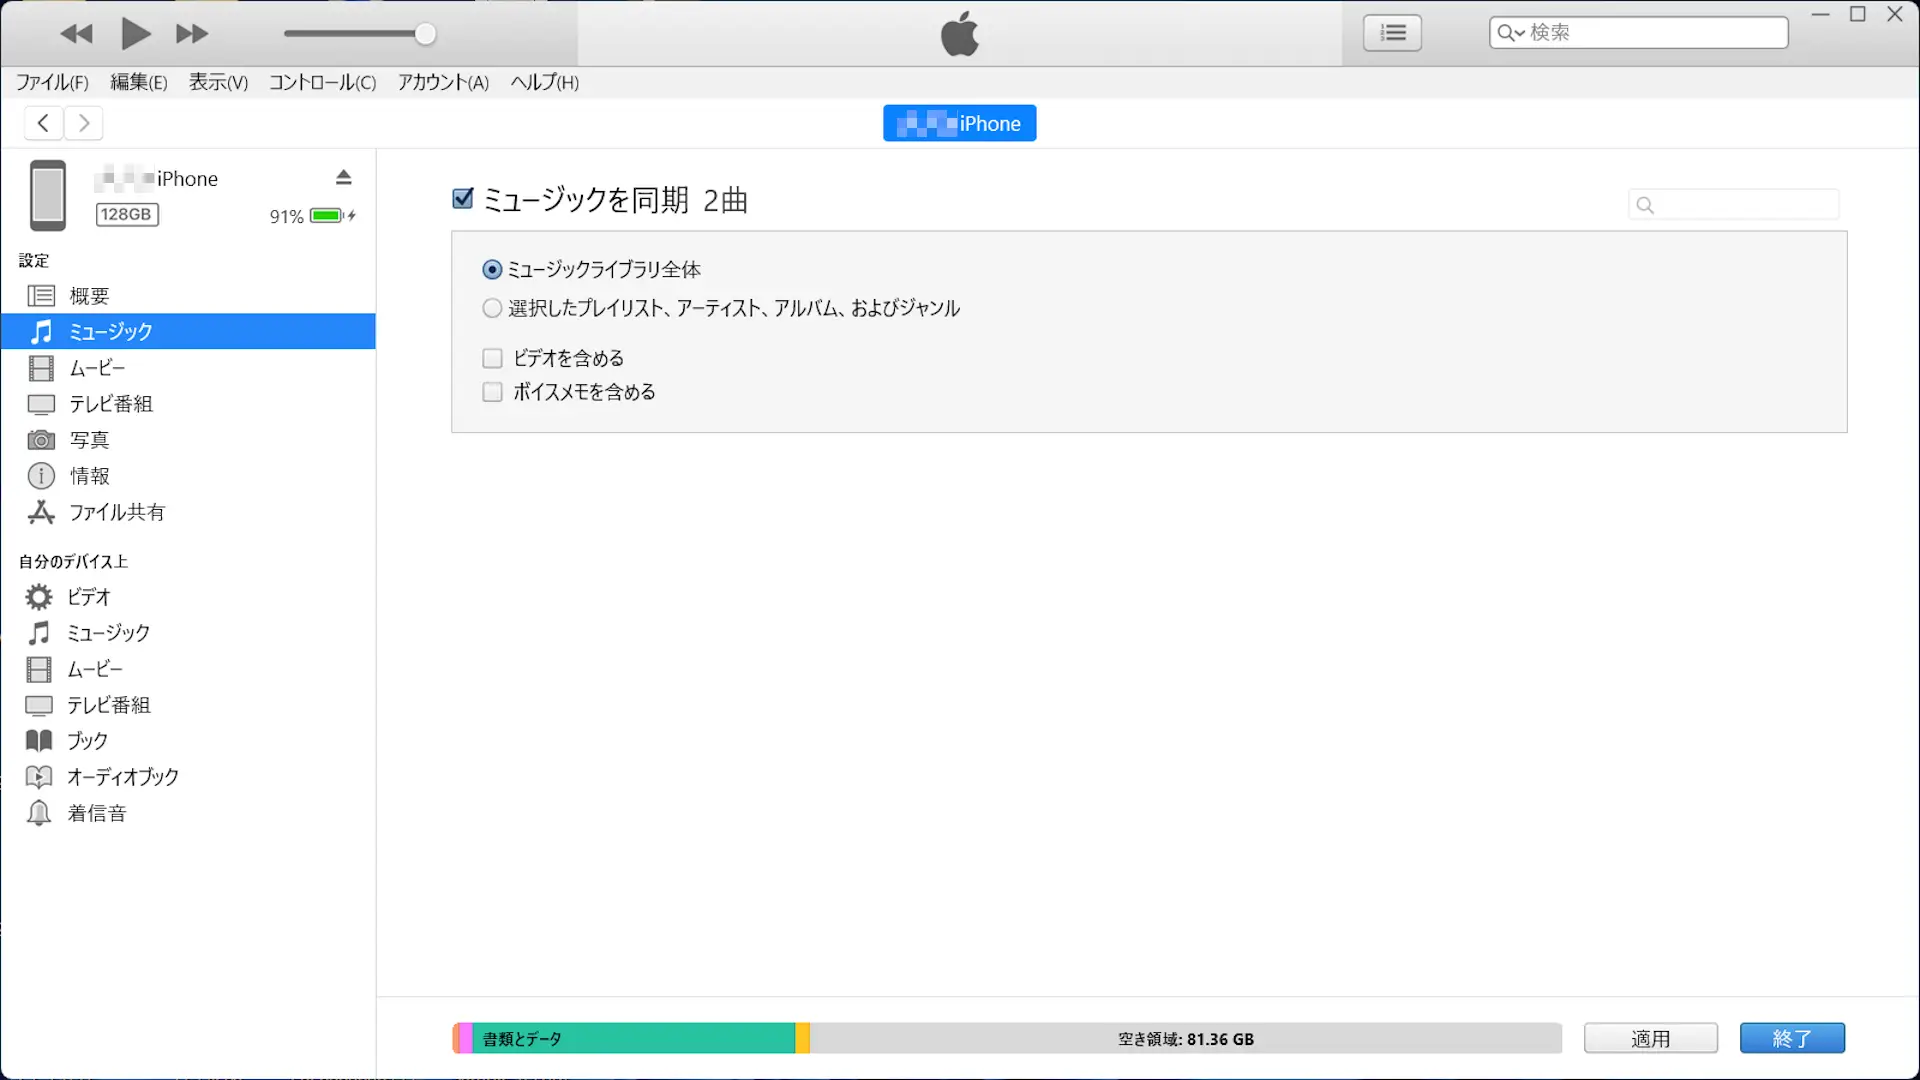Open the コントロール(C) menu
This screenshot has height=1080, width=1920.
click(322, 82)
